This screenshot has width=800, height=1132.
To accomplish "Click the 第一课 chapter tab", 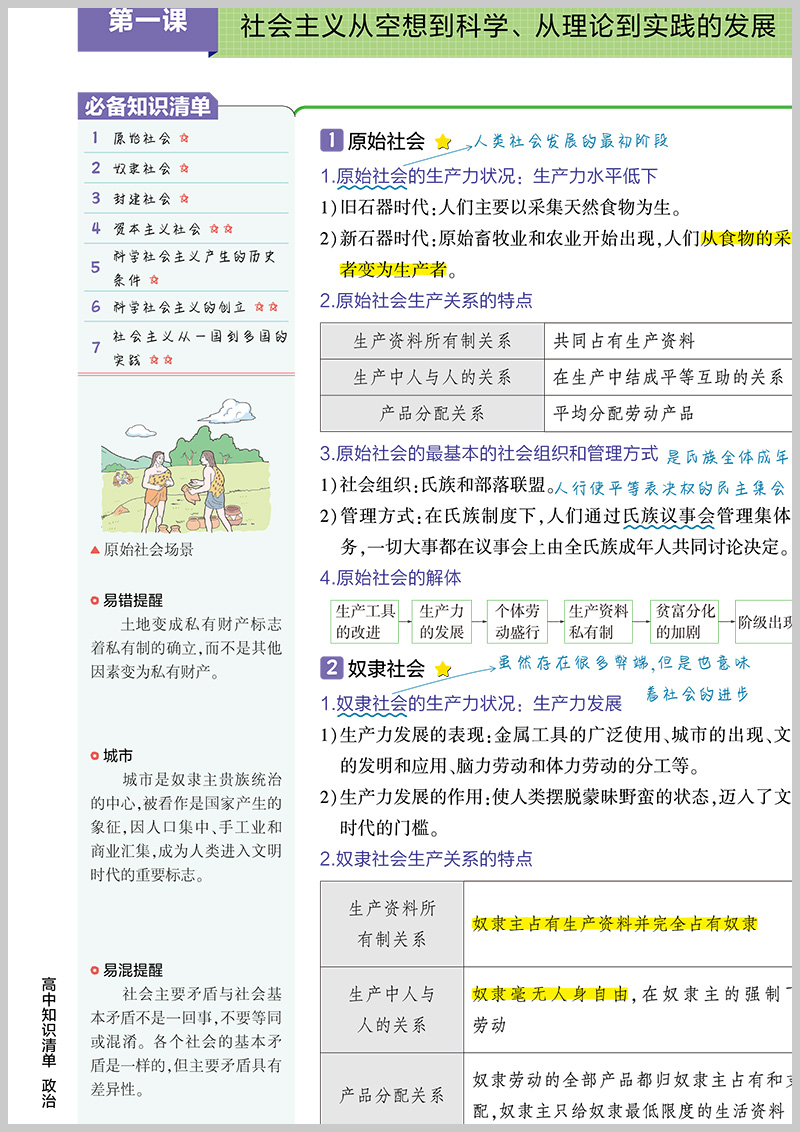I will (147, 24).
